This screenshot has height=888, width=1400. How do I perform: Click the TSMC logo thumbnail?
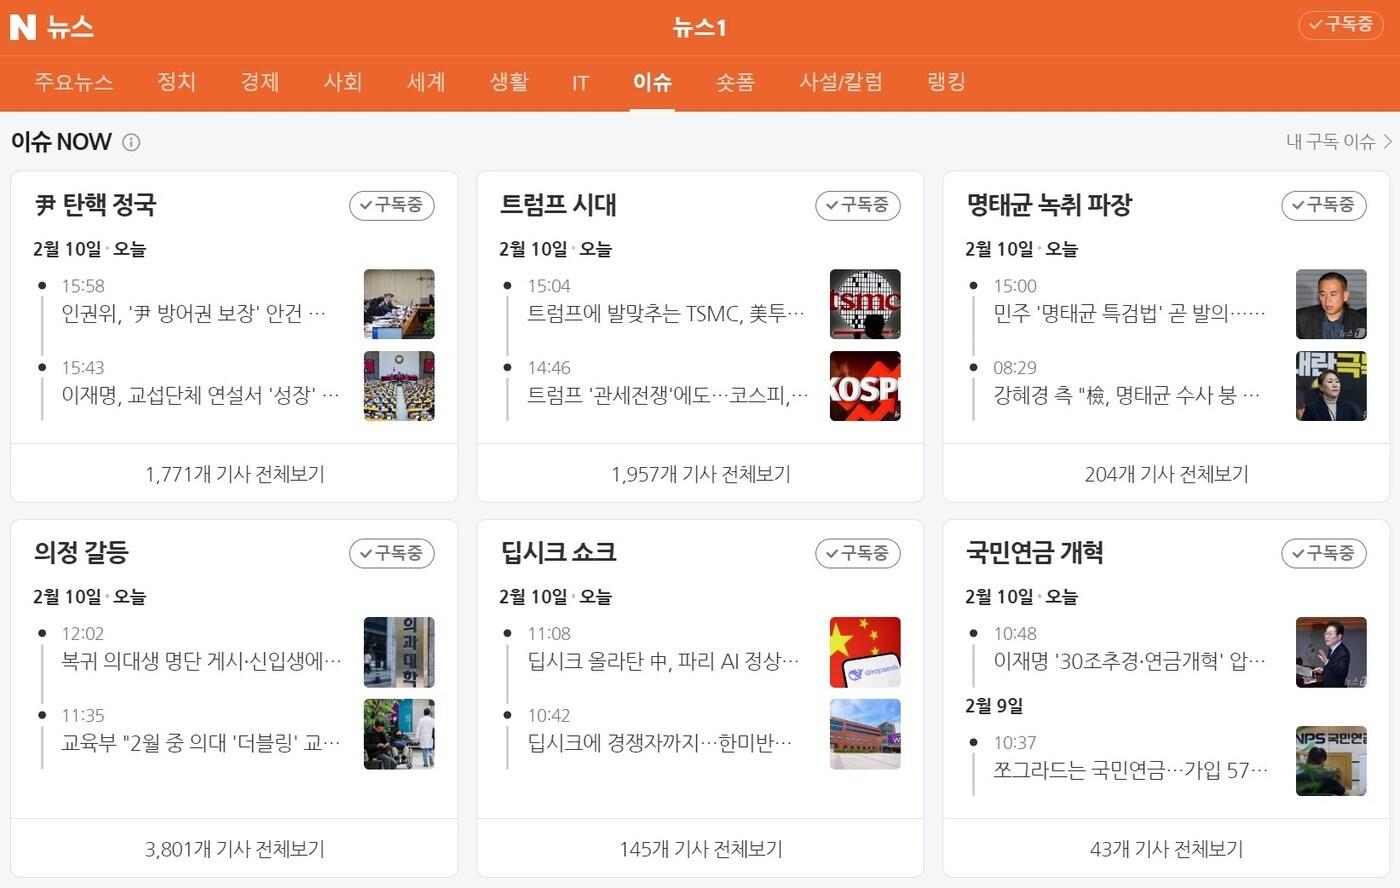pyautogui.click(x=865, y=304)
